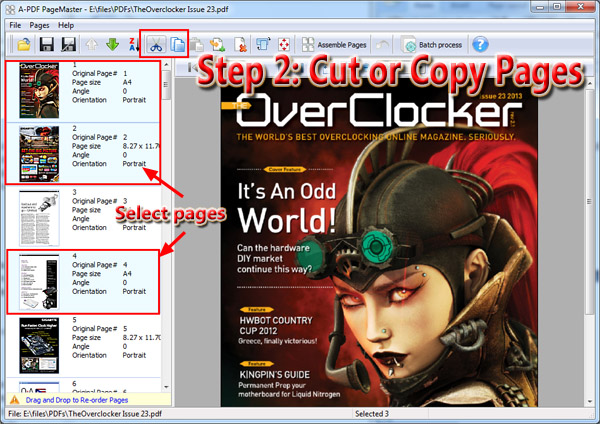Open help with the blue question mark icon
This screenshot has height=424, width=600.
[x=480, y=44]
